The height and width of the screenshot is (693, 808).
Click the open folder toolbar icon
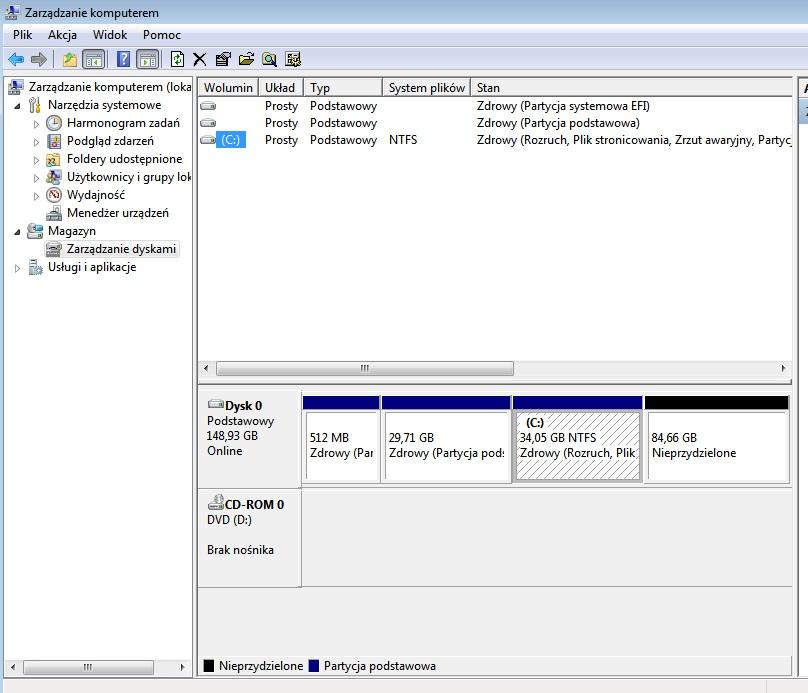[x=246, y=59]
